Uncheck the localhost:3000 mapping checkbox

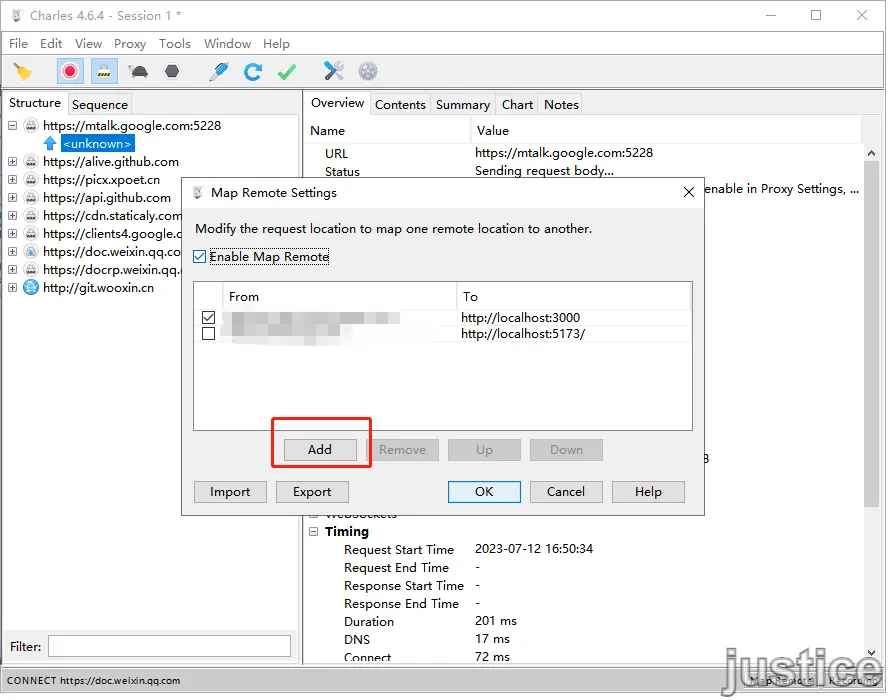(208, 318)
